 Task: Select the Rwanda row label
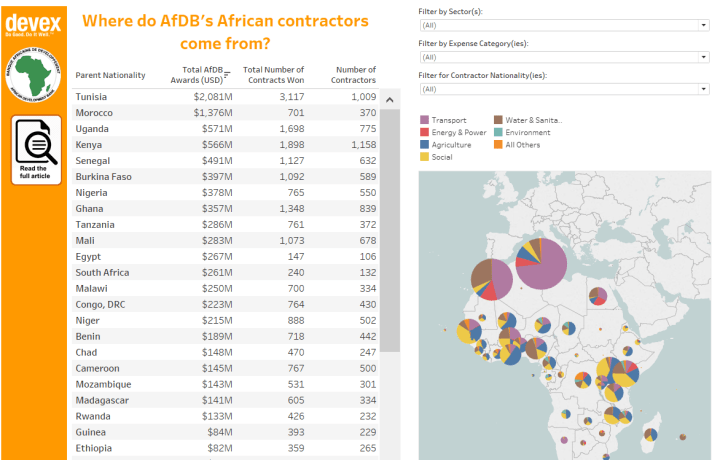tap(93, 416)
